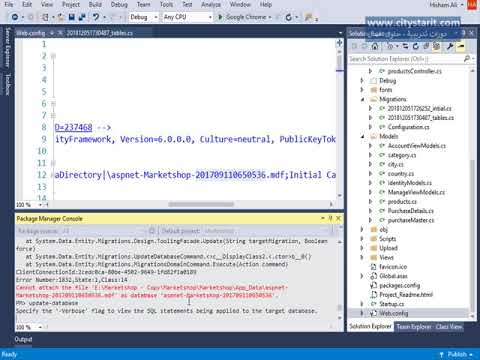This screenshot has width=480, height=360.
Task: Collapse the Migrations folder
Action: point(363,99)
